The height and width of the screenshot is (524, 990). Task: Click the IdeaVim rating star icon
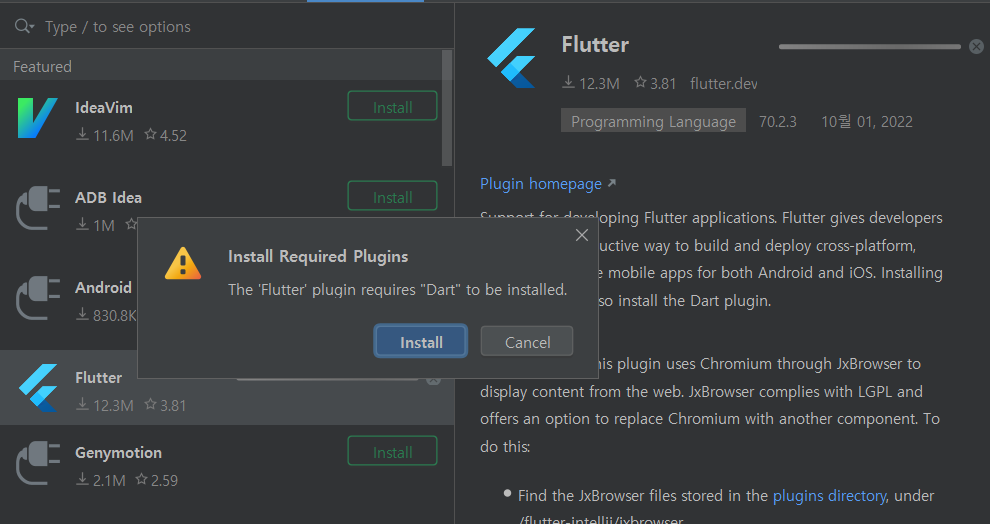150,134
